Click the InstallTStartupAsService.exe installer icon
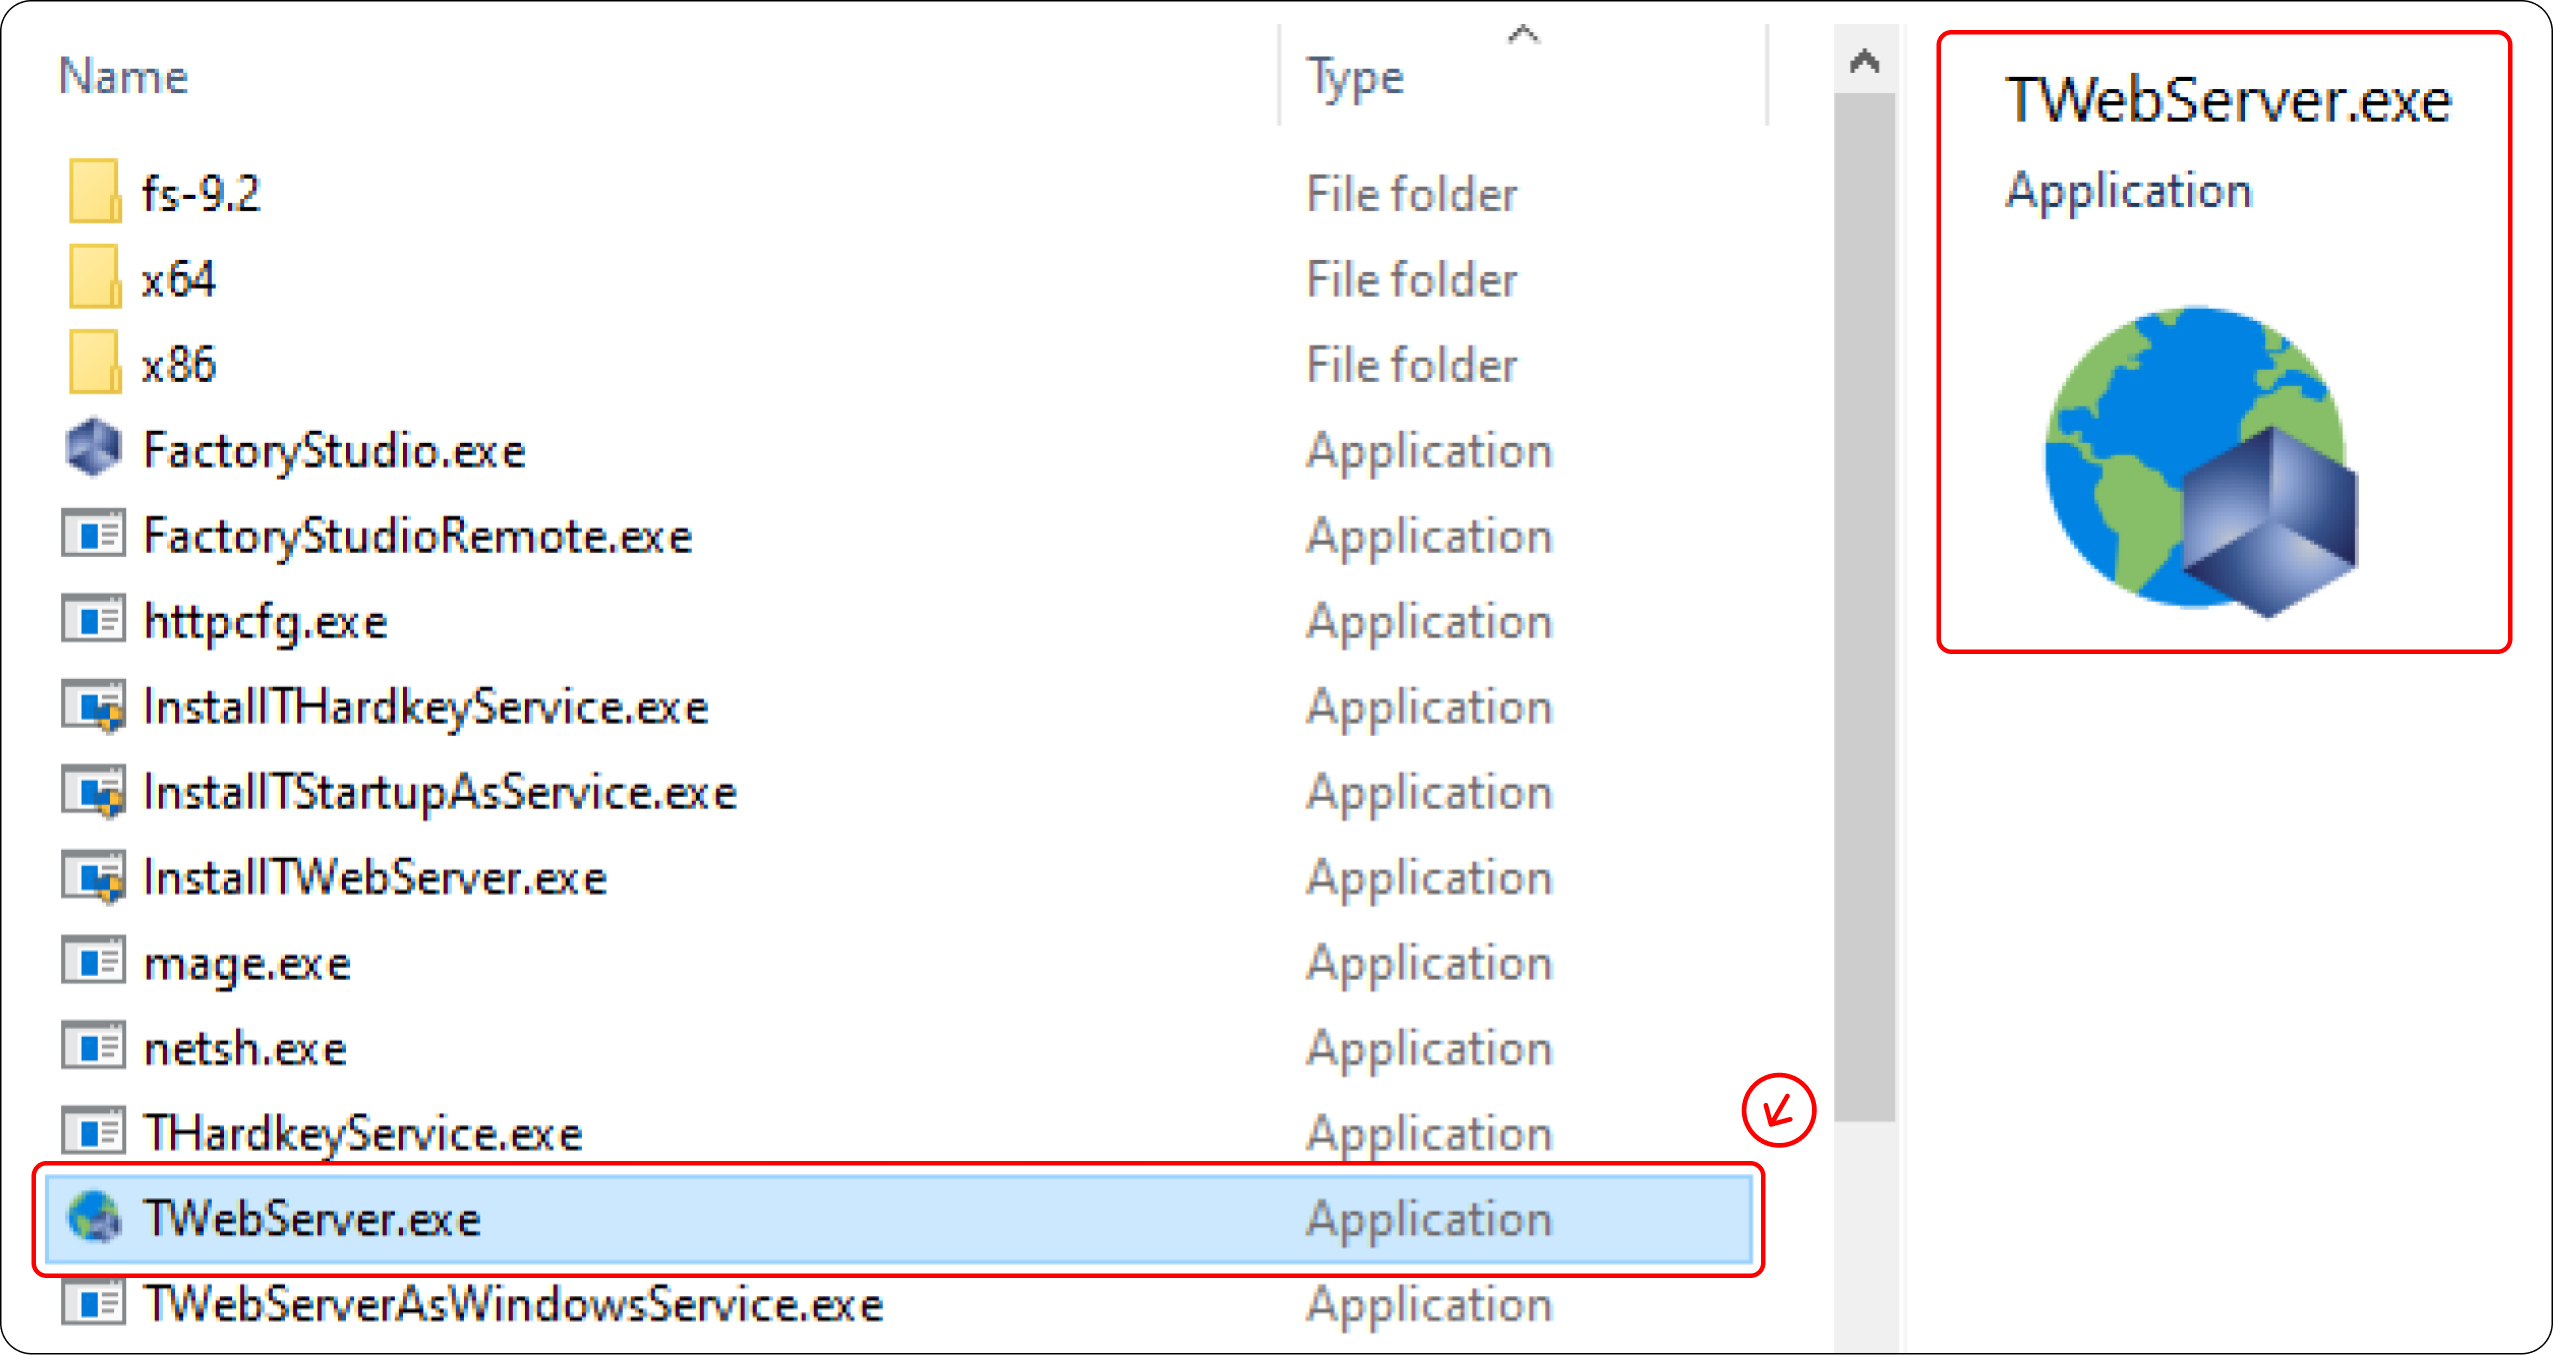 93,791
